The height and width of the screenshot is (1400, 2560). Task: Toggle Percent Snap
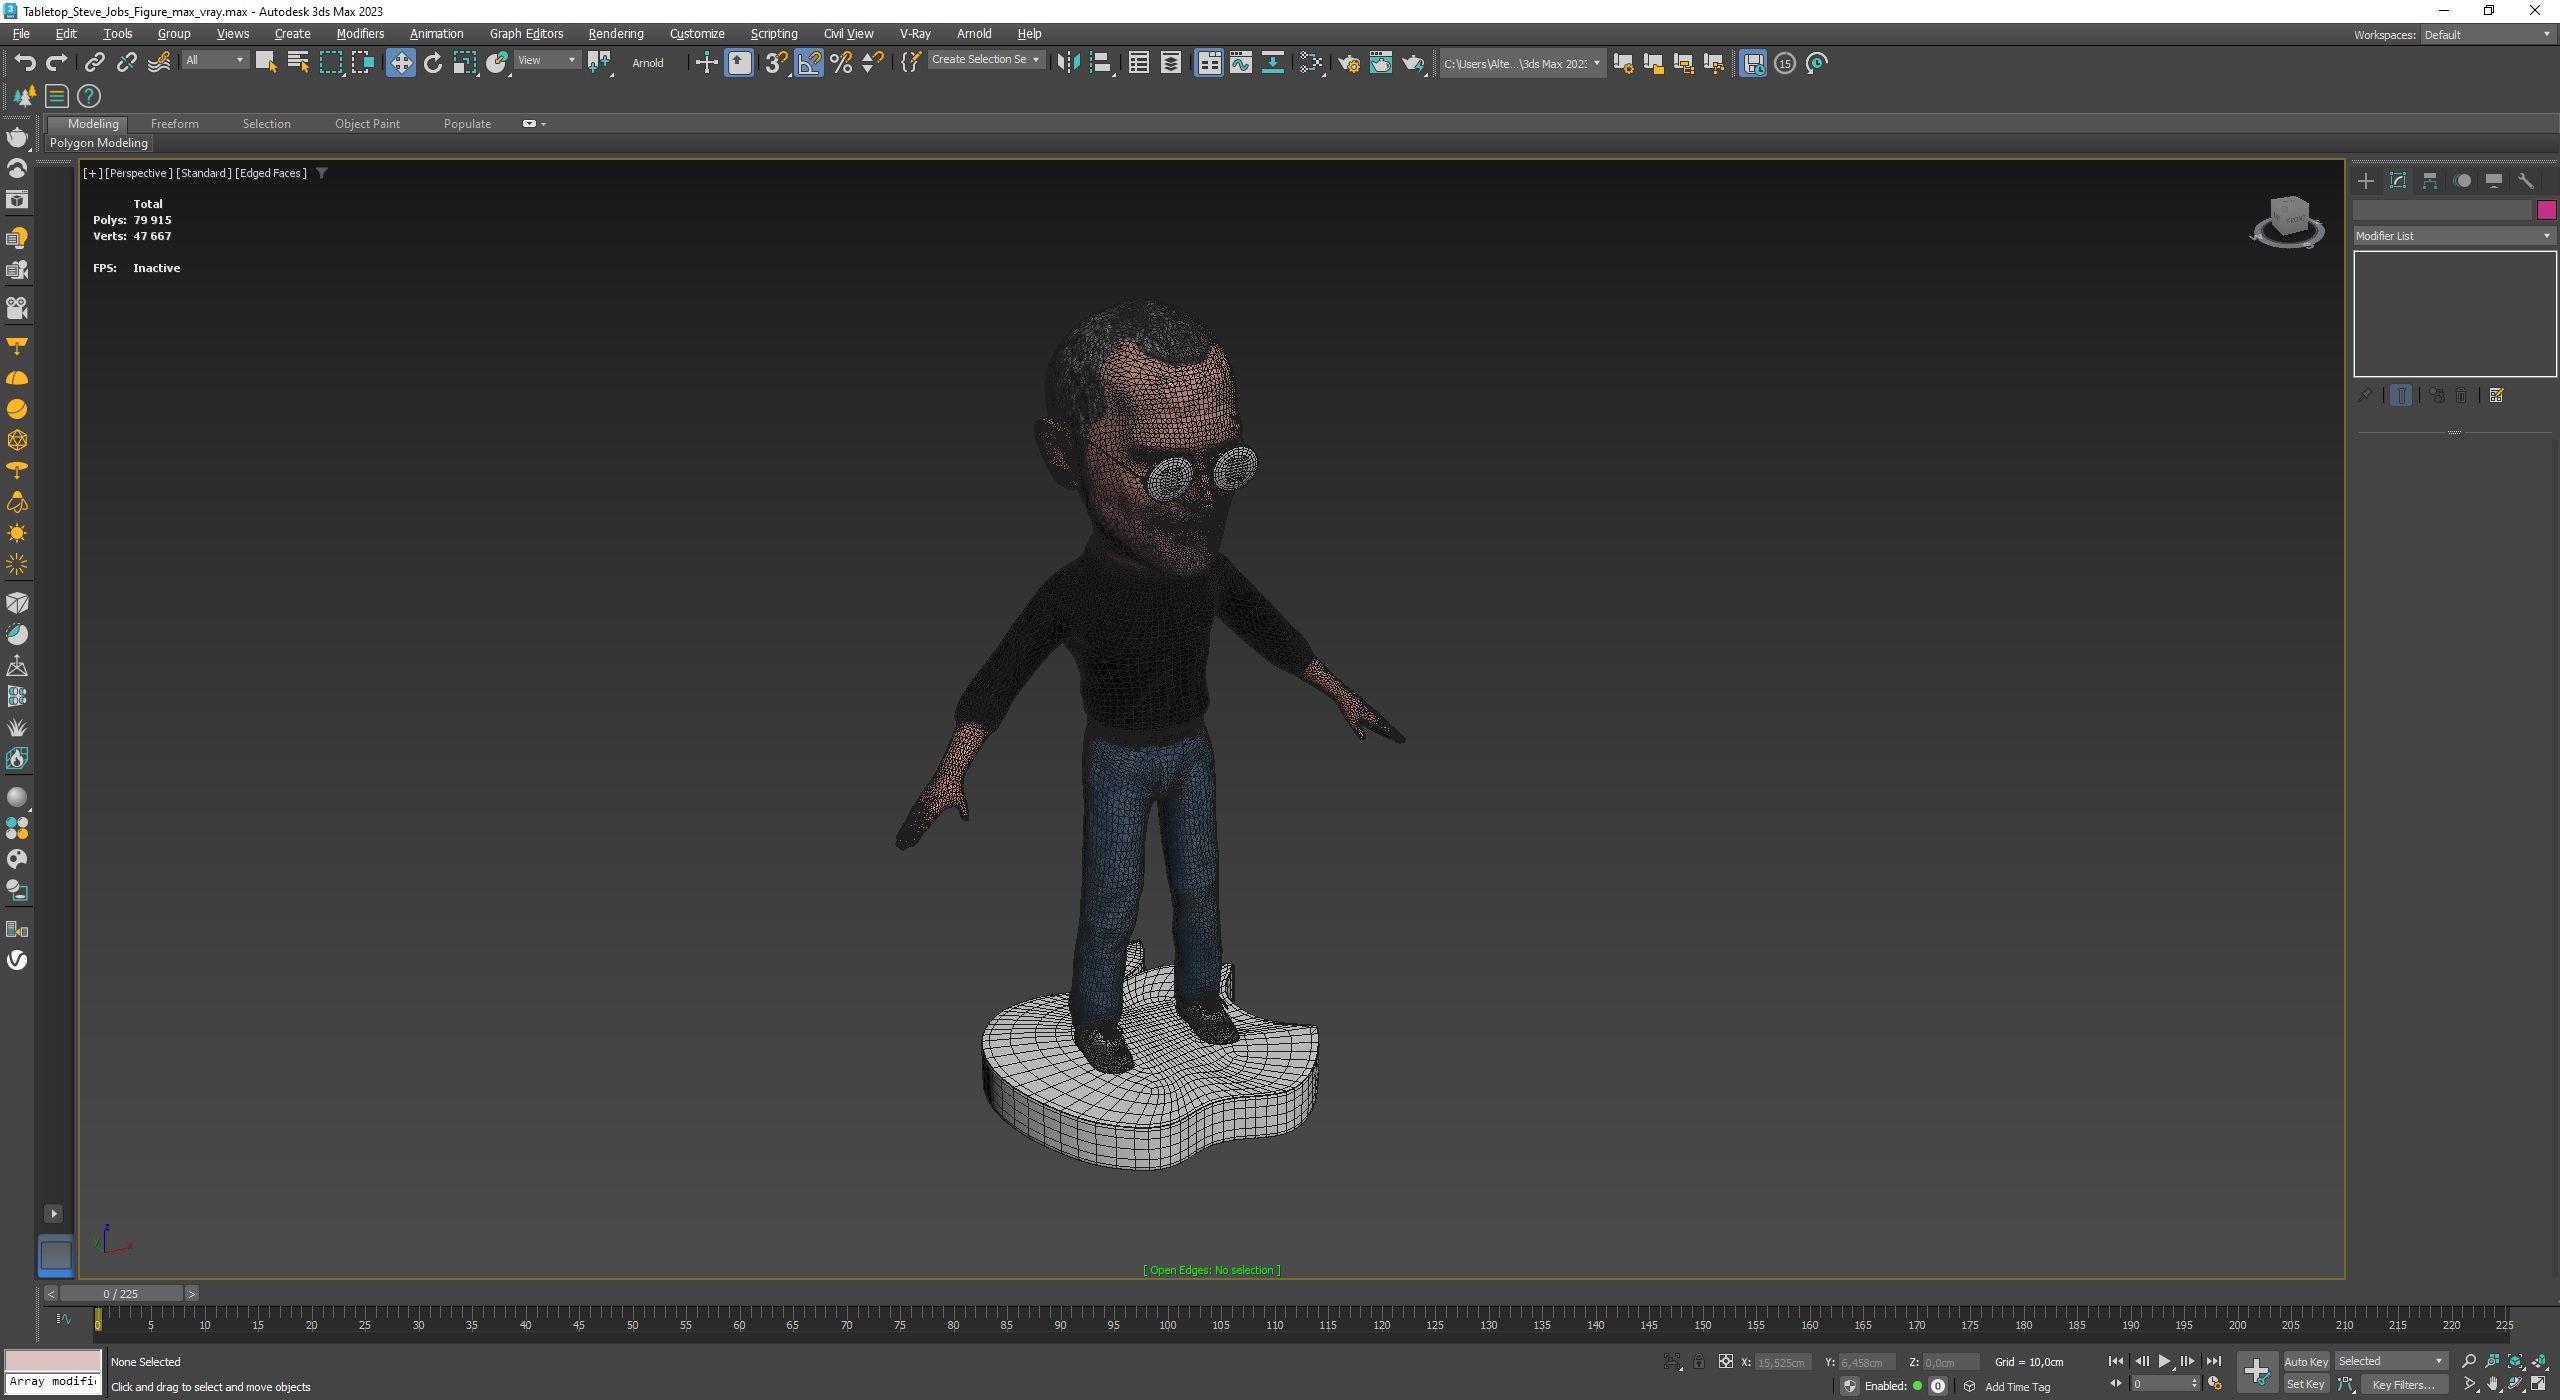pos(842,63)
